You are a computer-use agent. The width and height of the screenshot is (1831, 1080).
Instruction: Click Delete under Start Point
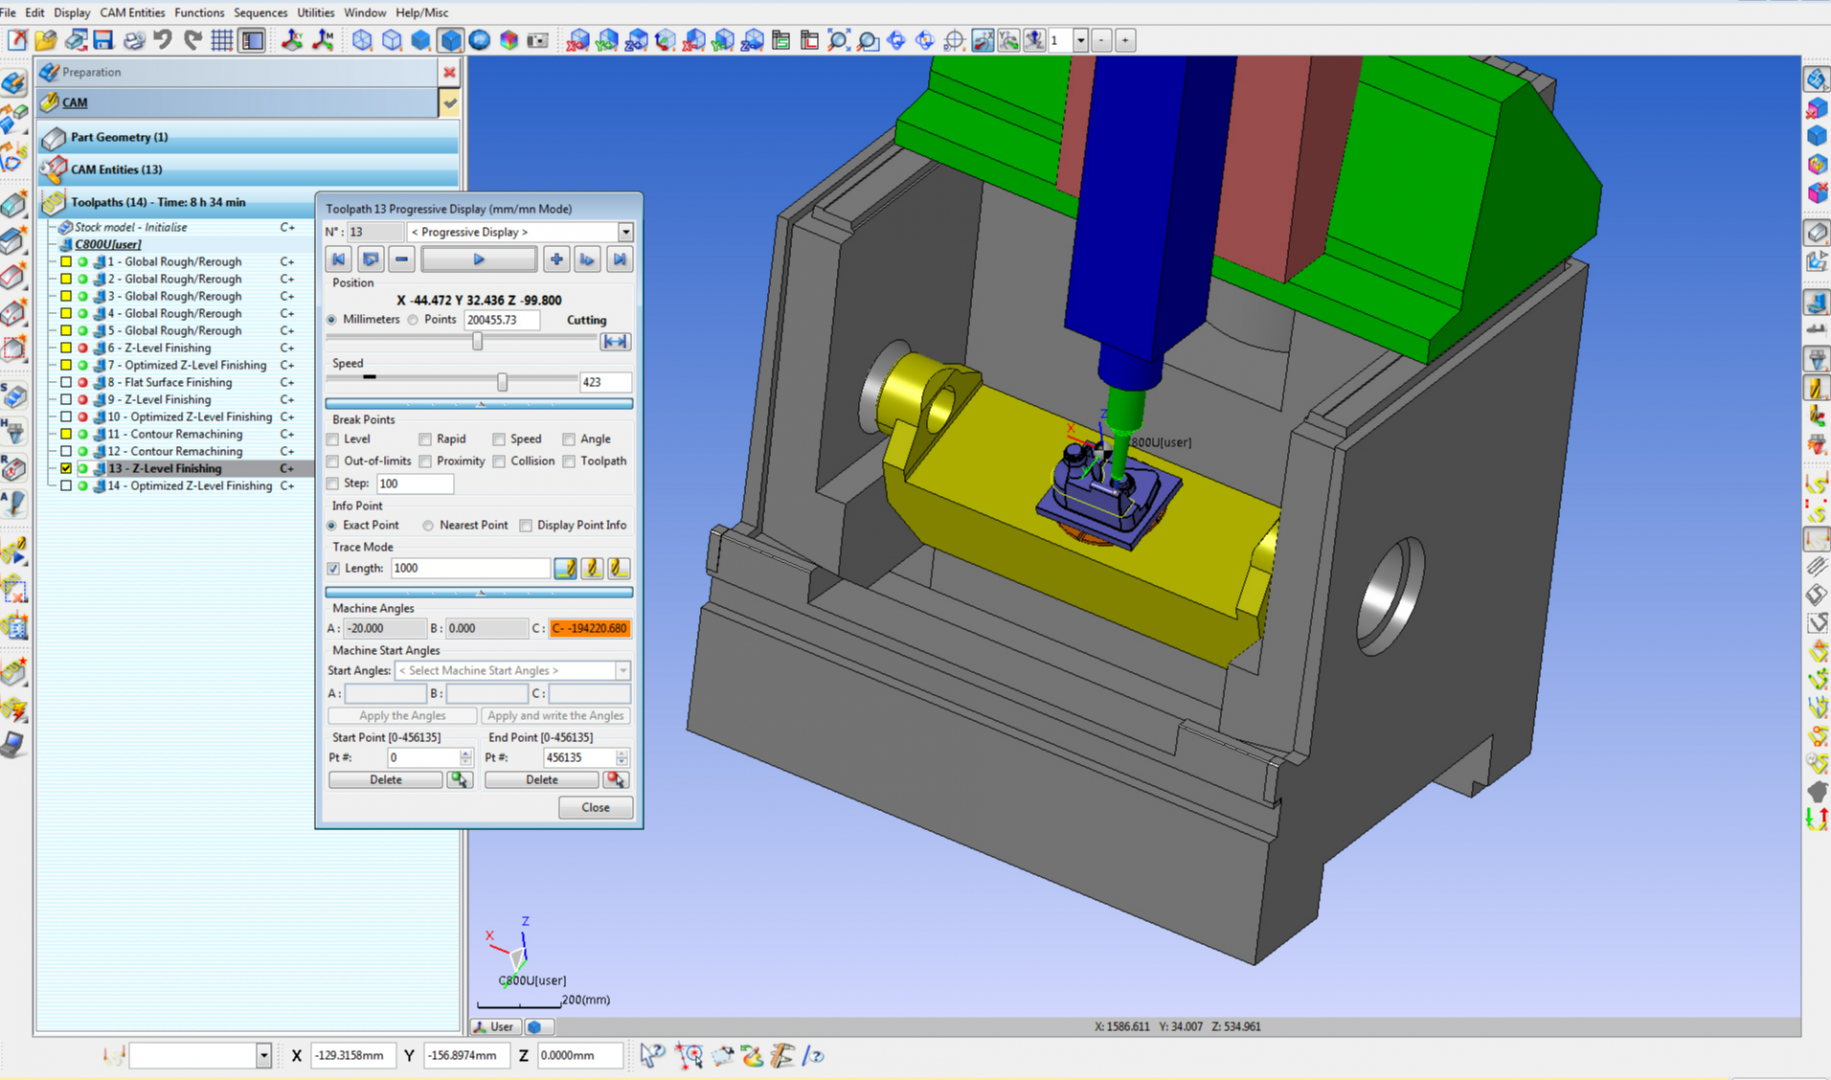pos(385,779)
